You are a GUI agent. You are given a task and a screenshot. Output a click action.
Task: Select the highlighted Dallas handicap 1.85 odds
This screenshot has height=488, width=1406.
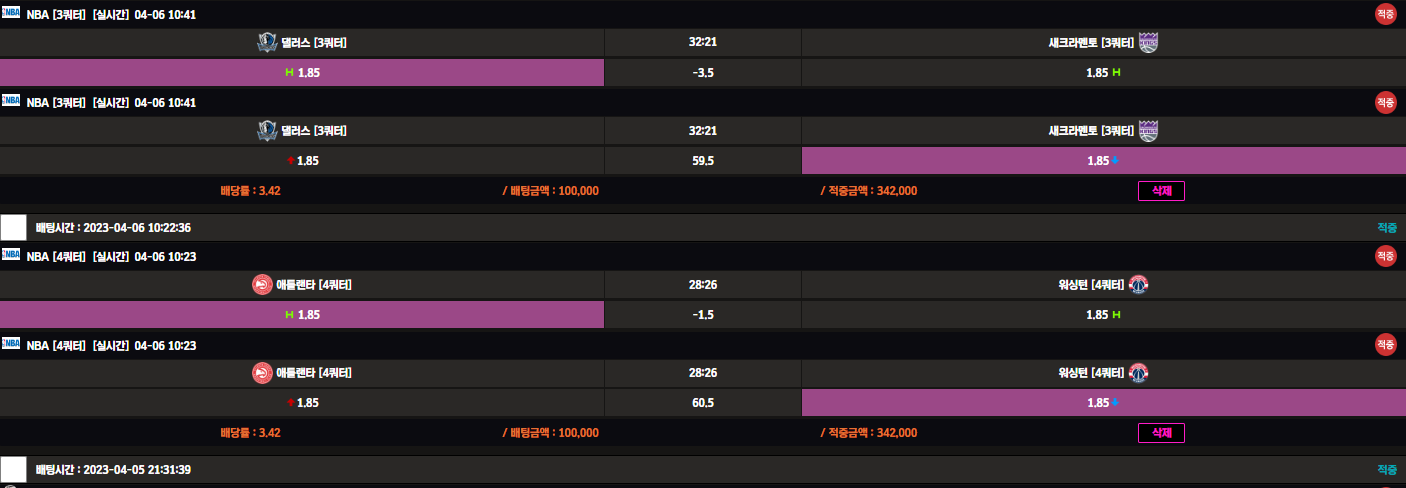click(x=302, y=73)
